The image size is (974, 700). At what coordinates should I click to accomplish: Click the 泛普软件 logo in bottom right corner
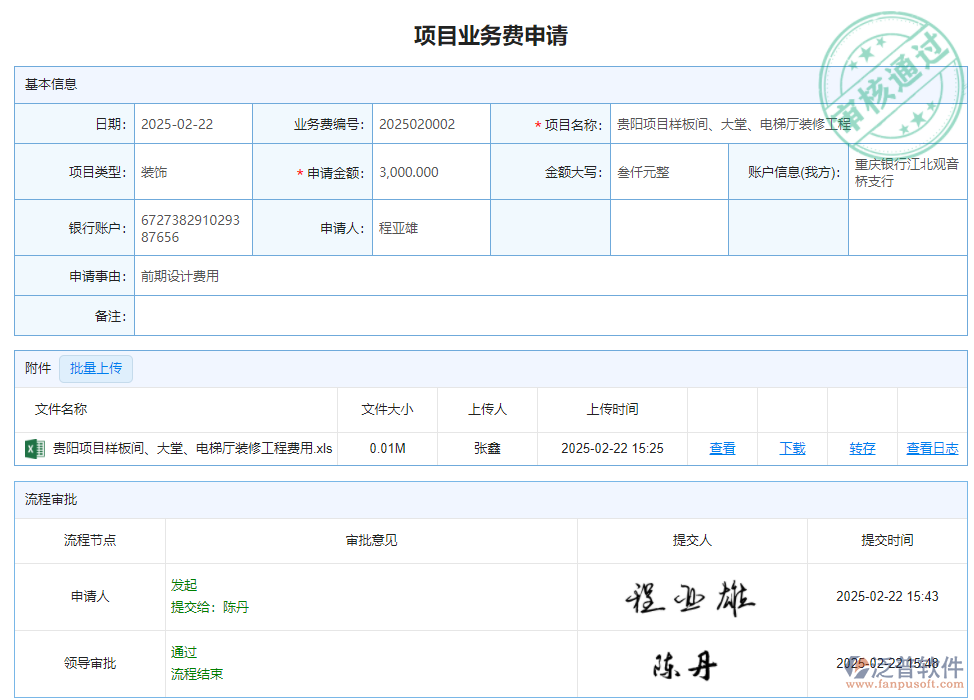point(914,676)
